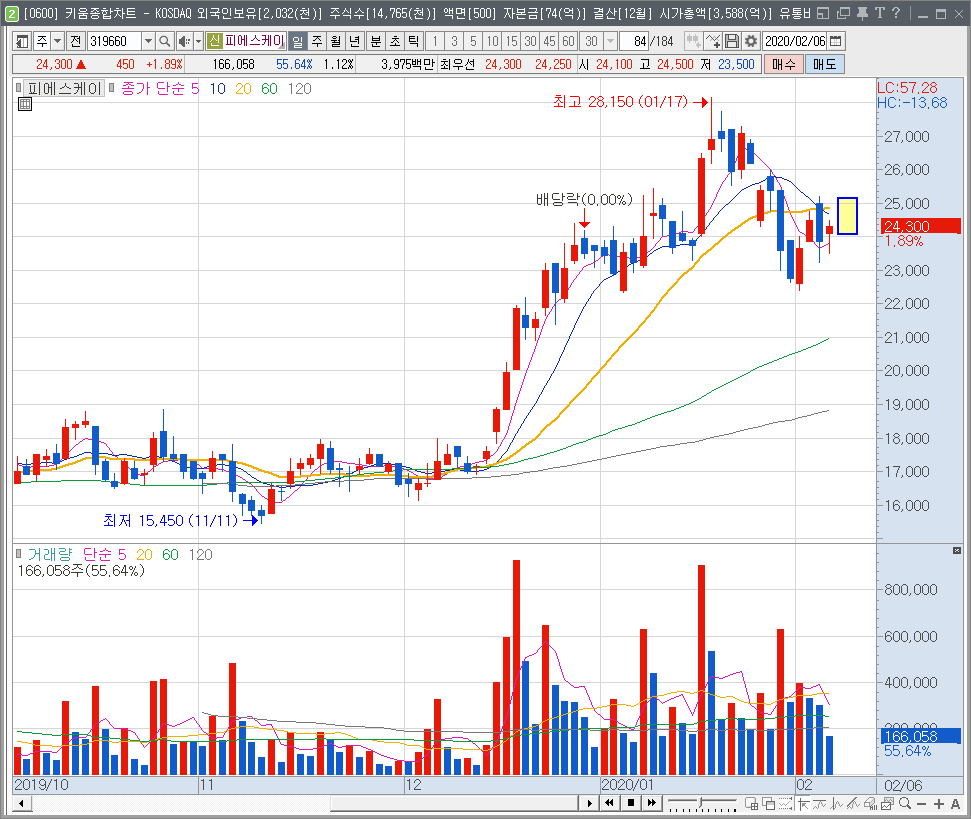Toggle the left side panel icon

22,41
